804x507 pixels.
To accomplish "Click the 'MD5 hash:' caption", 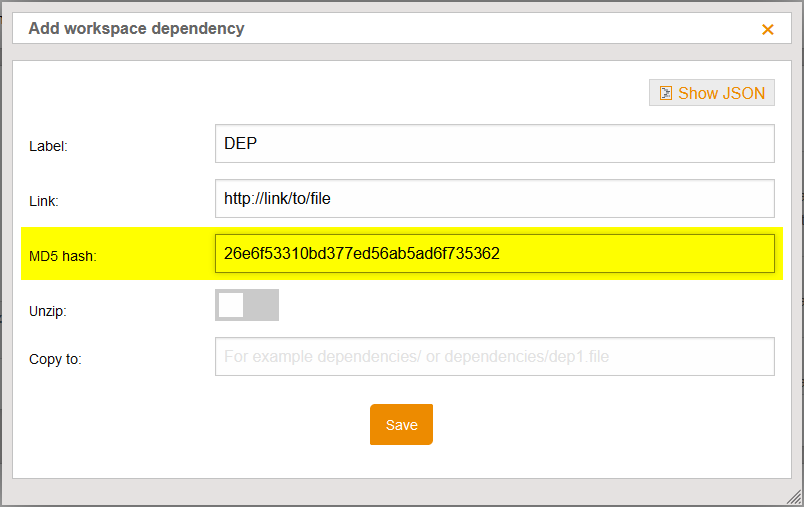I will click(63, 256).
